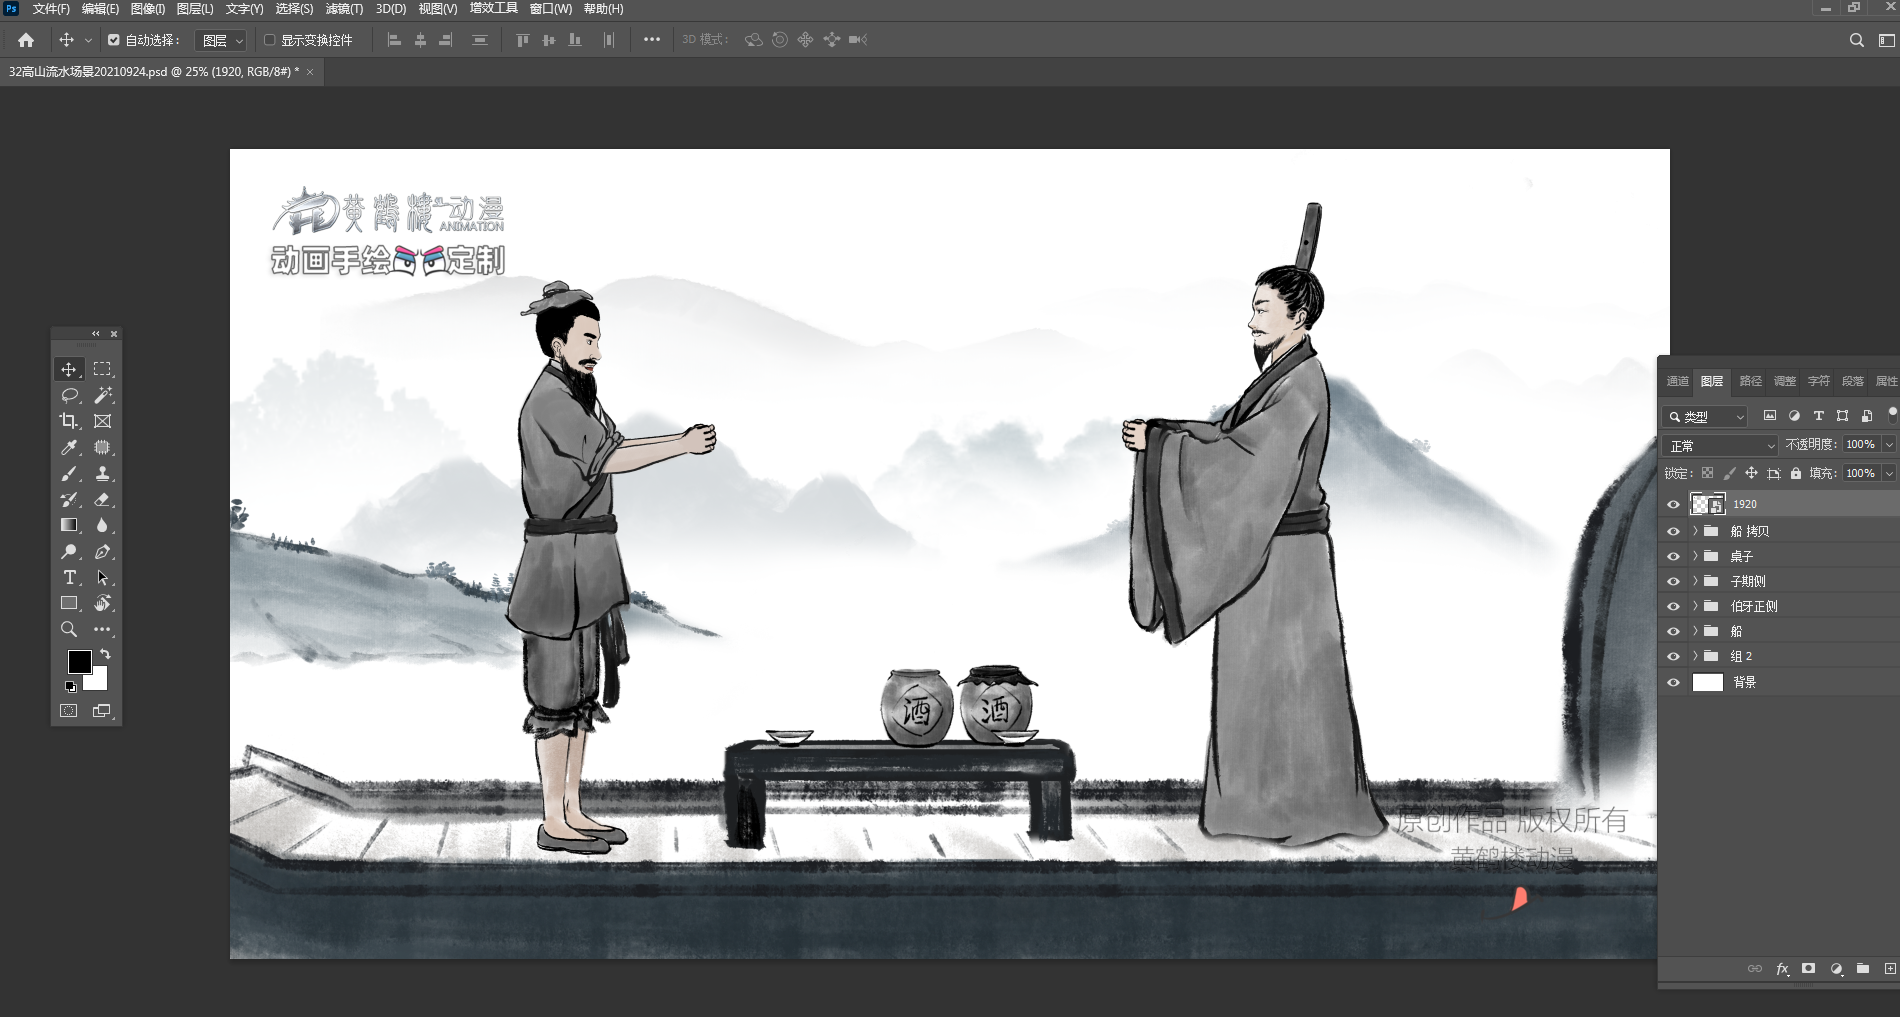Select the Crop tool
The width and height of the screenshot is (1900, 1017).
68,422
